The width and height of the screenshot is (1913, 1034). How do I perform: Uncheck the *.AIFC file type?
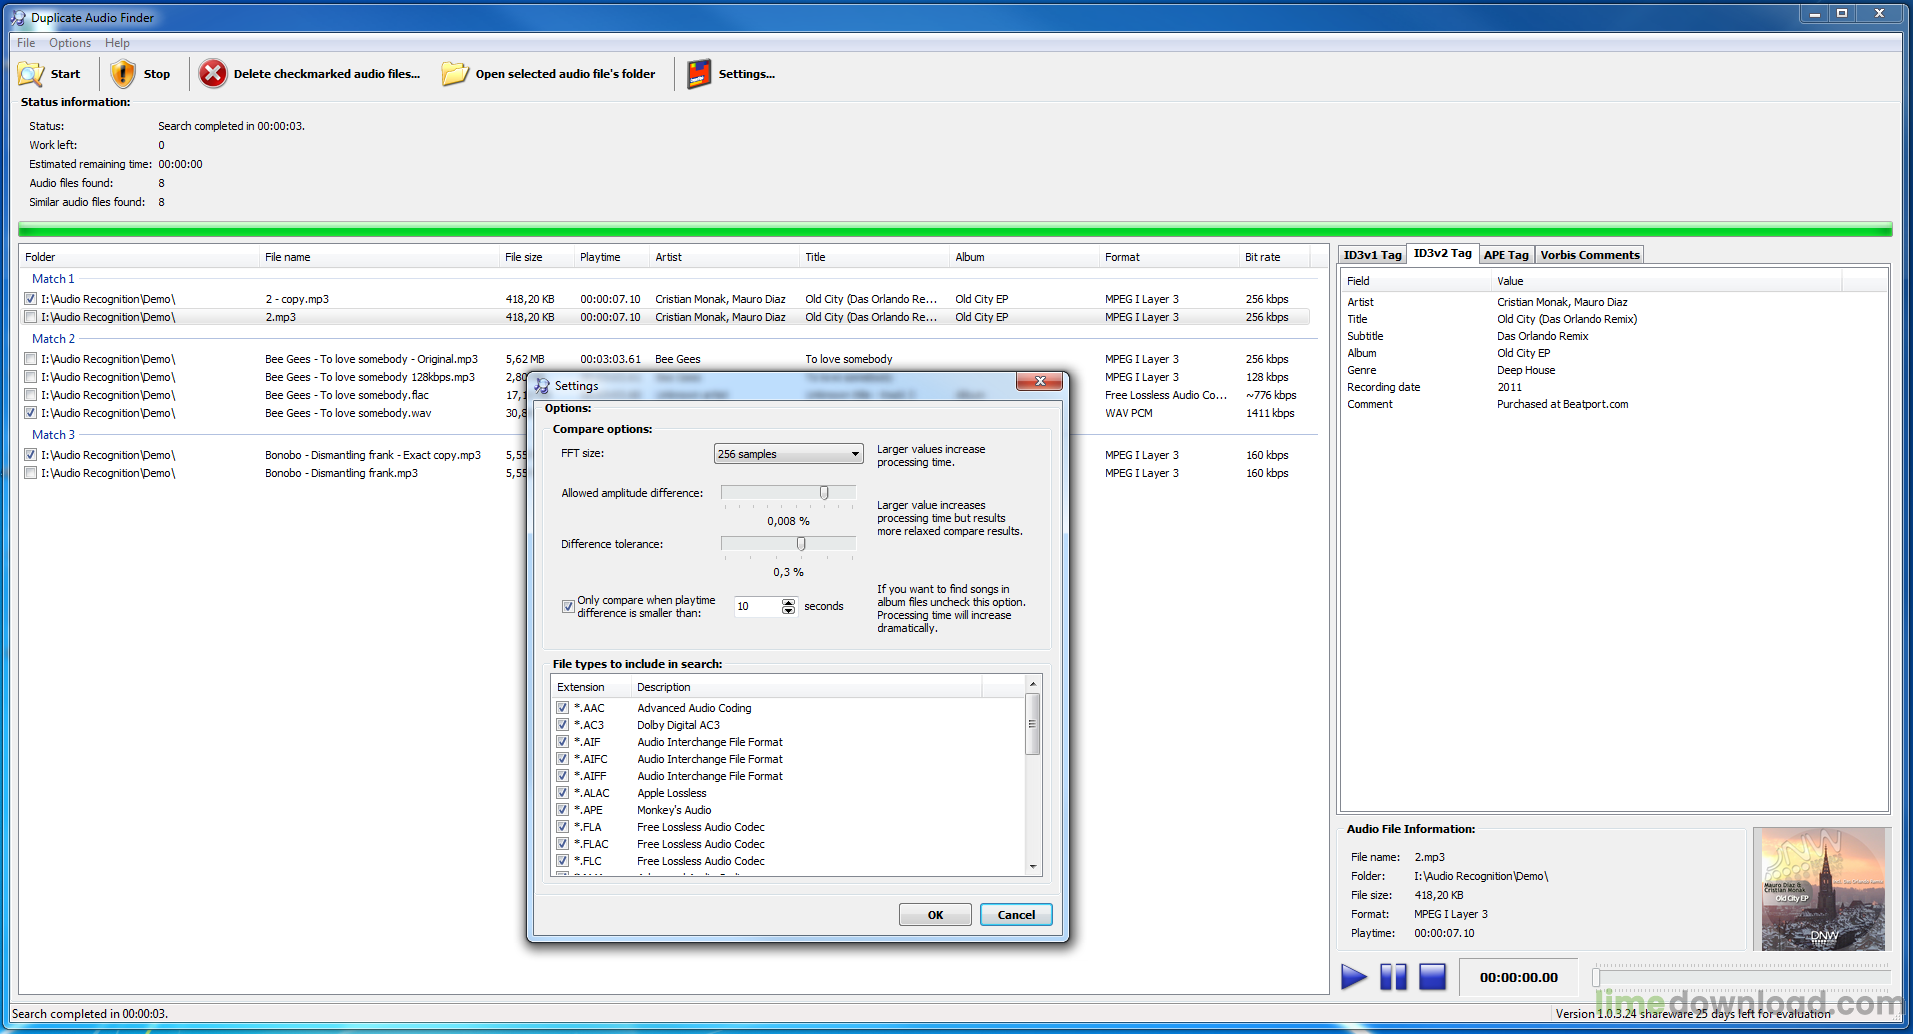point(562,759)
